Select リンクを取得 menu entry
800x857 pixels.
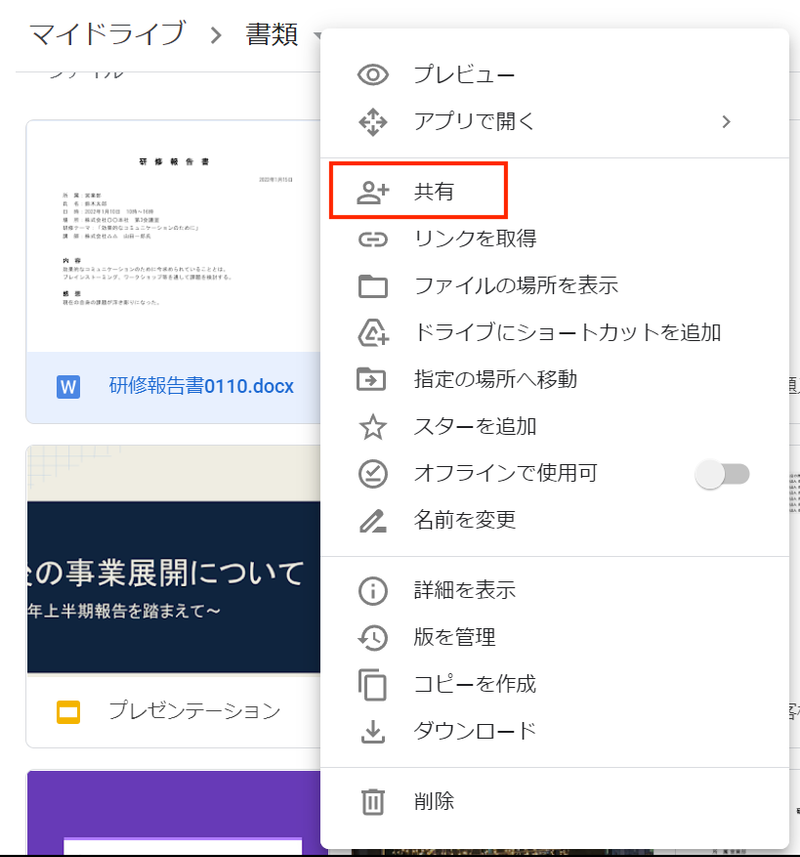[554, 239]
